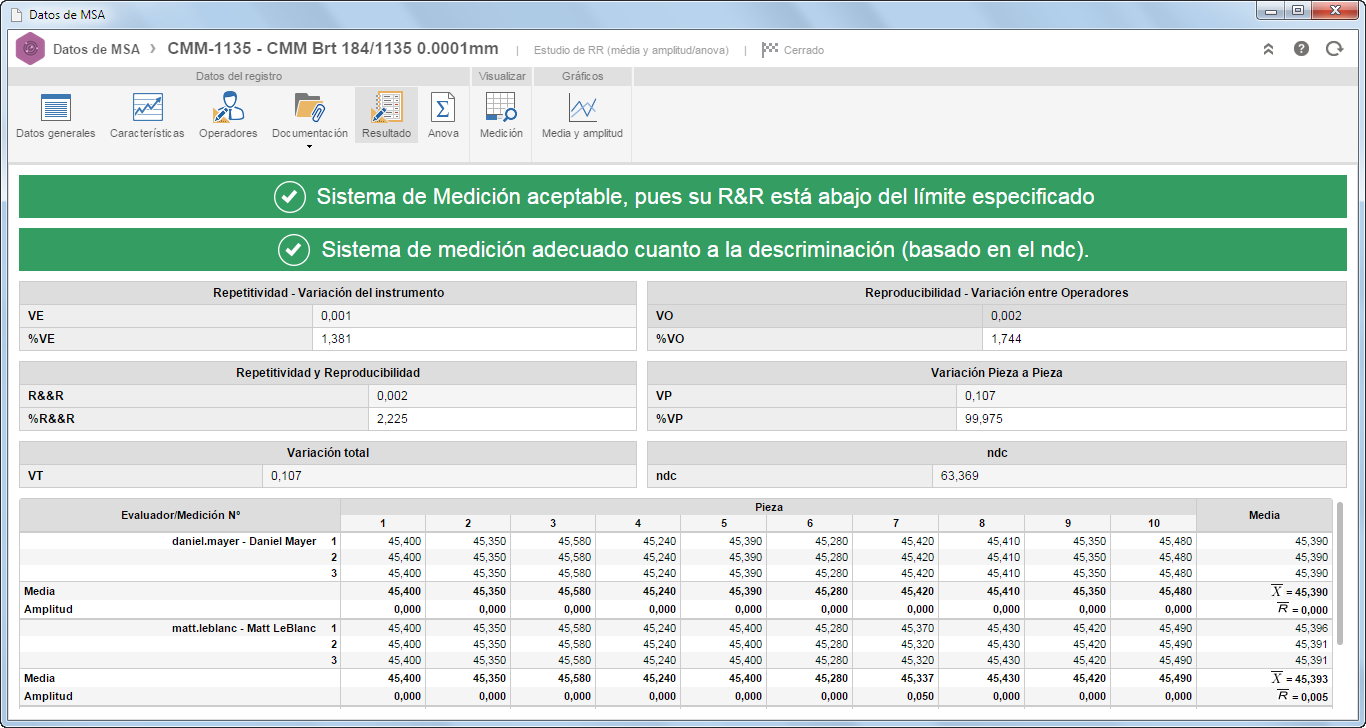Select the Visualizar group label
The height and width of the screenshot is (728, 1366).
click(502, 76)
